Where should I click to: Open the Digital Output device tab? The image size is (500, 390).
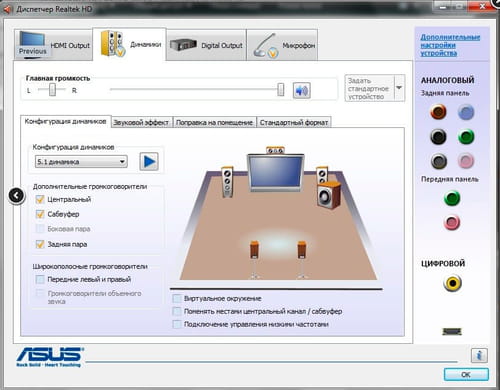point(206,45)
